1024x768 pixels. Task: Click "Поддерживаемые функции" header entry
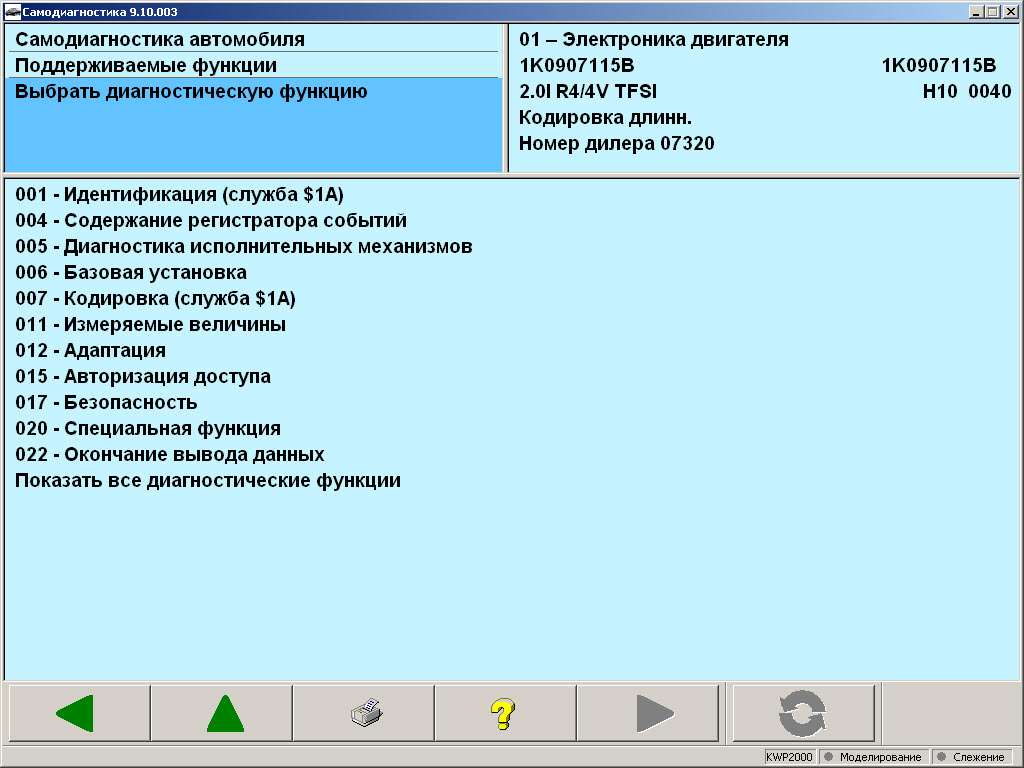(126, 64)
